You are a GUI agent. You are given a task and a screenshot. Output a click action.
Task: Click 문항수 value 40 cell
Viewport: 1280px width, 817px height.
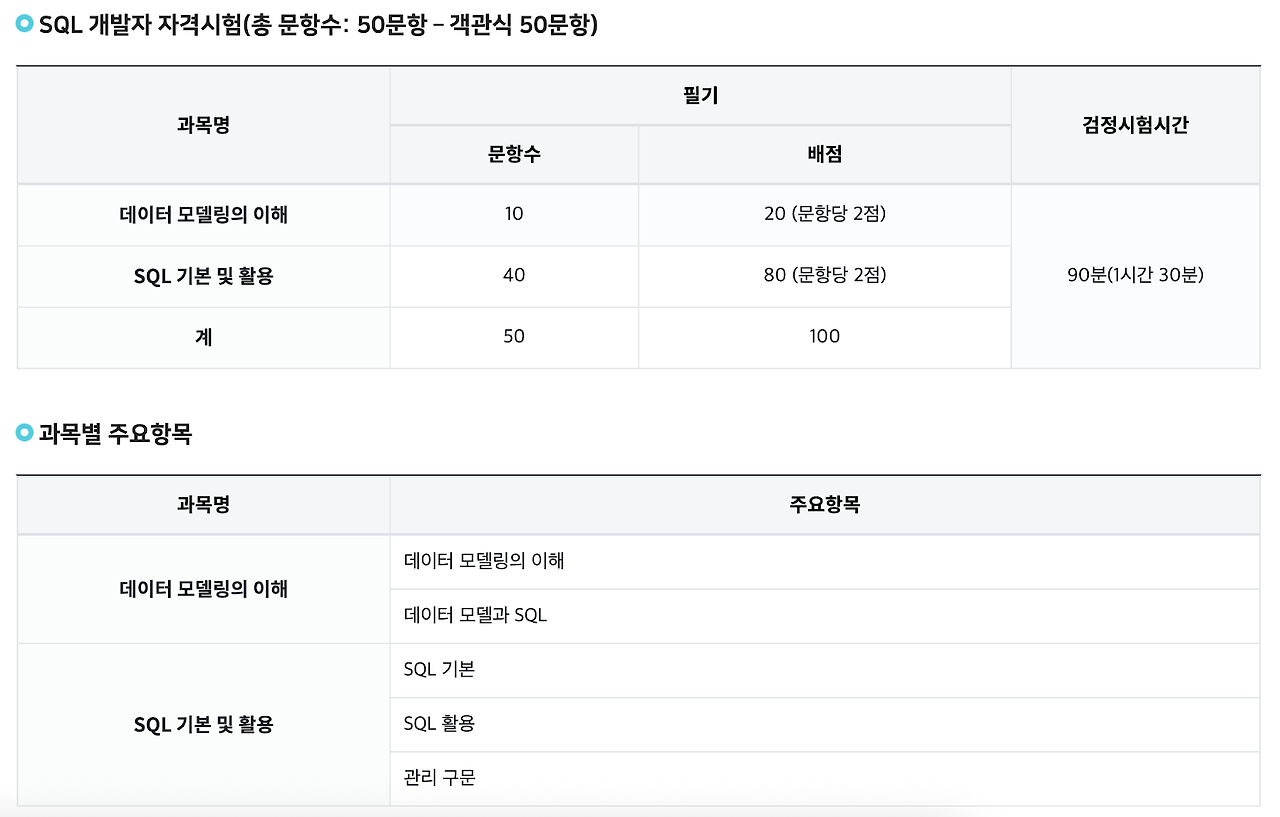tap(514, 275)
